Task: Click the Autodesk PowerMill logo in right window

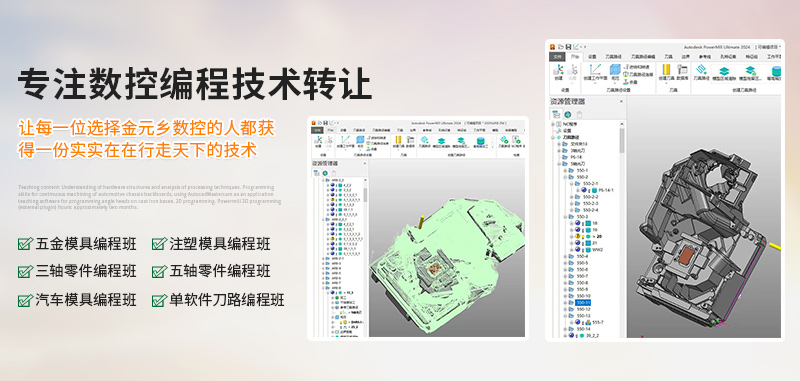Action: (553, 47)
